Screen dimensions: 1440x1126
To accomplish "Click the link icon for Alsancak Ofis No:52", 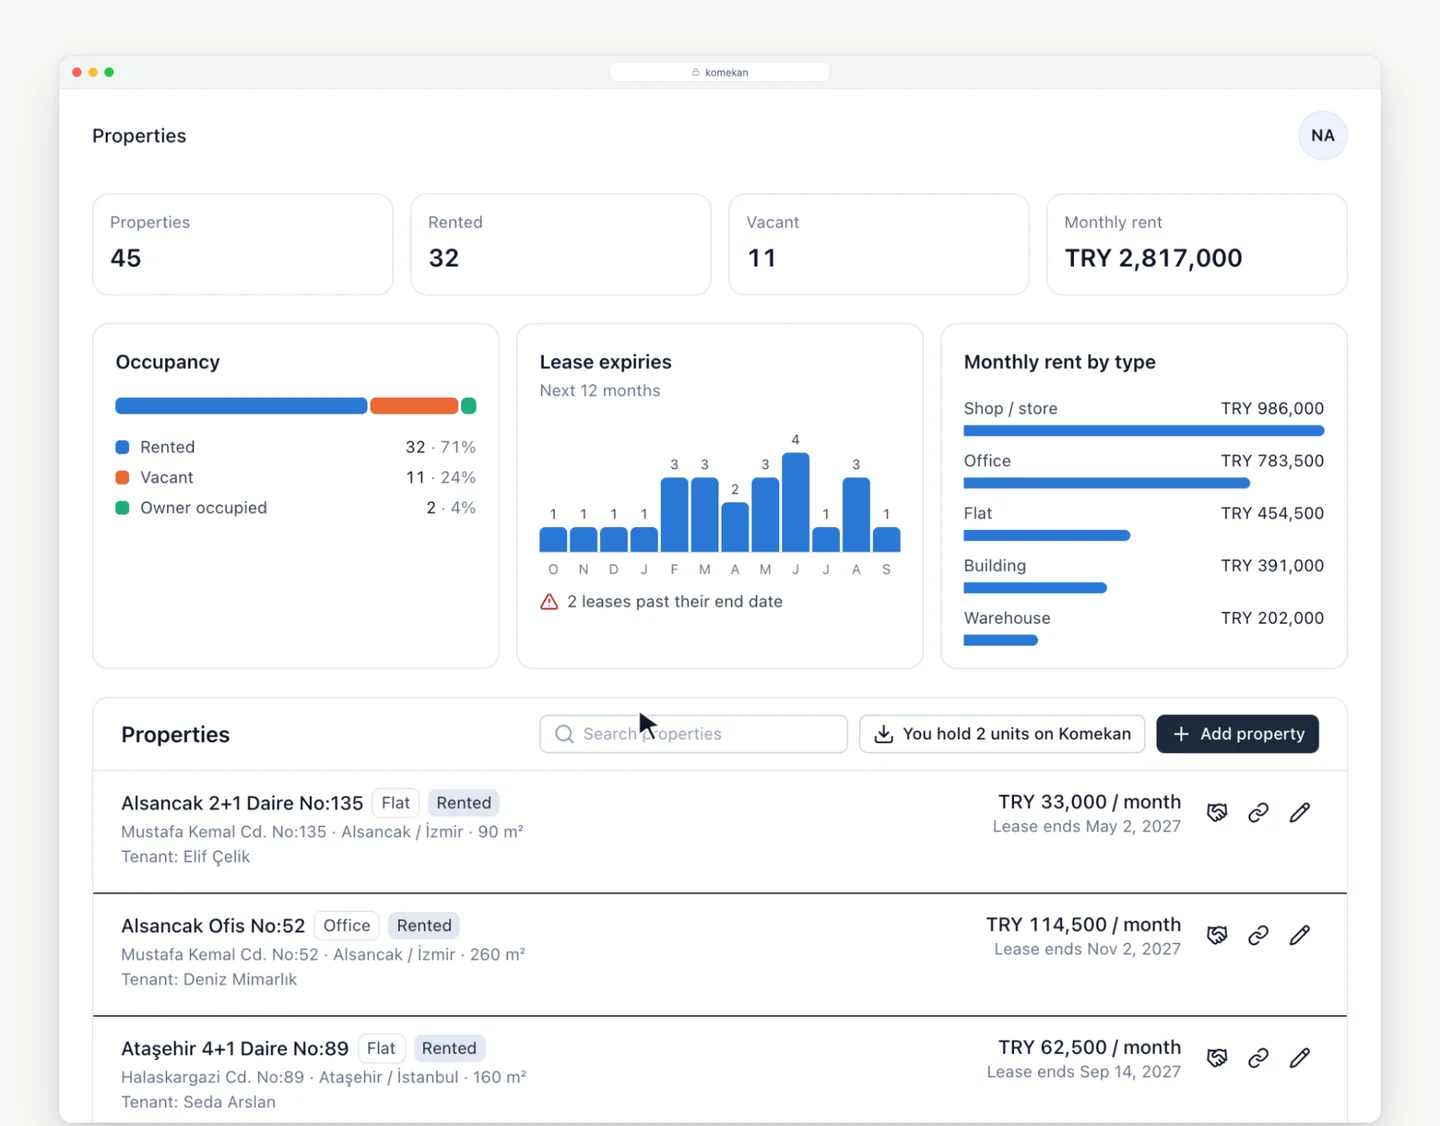I will [x=1258, y=936].
